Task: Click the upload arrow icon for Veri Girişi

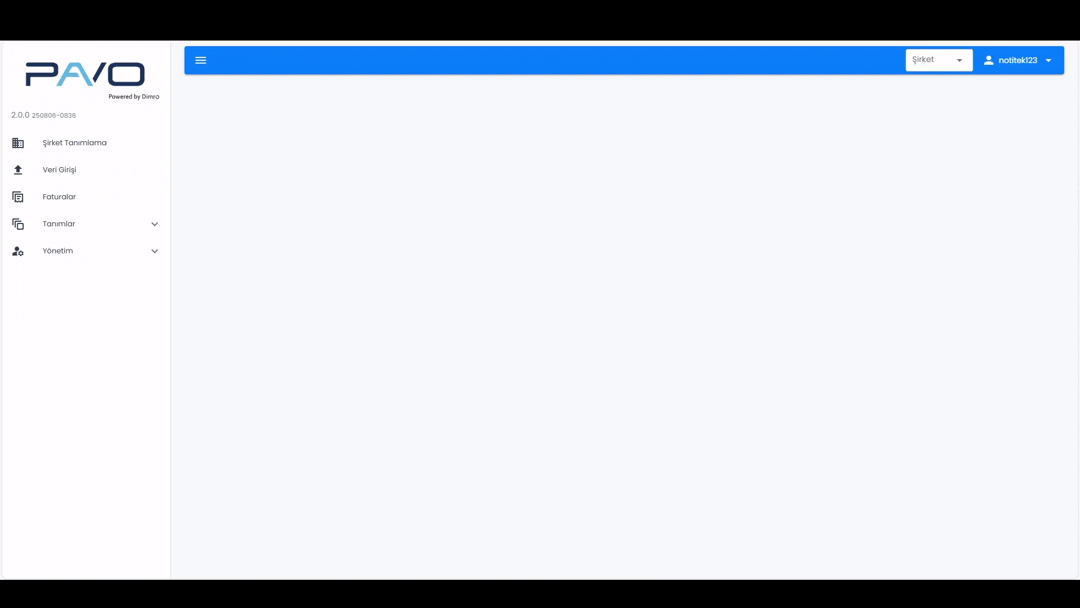Action: (x=18, y=169)
